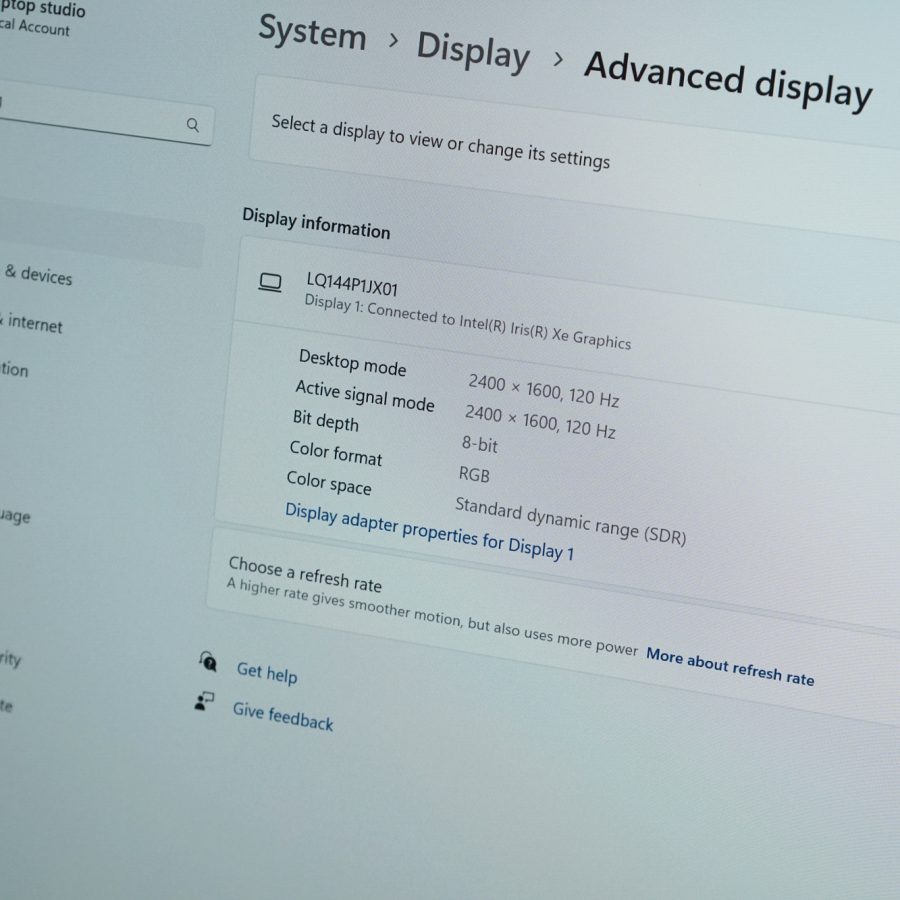The image size is (900, 900).
Task: Go back to System in breadcrumb
Action: (x=312, y=33)
